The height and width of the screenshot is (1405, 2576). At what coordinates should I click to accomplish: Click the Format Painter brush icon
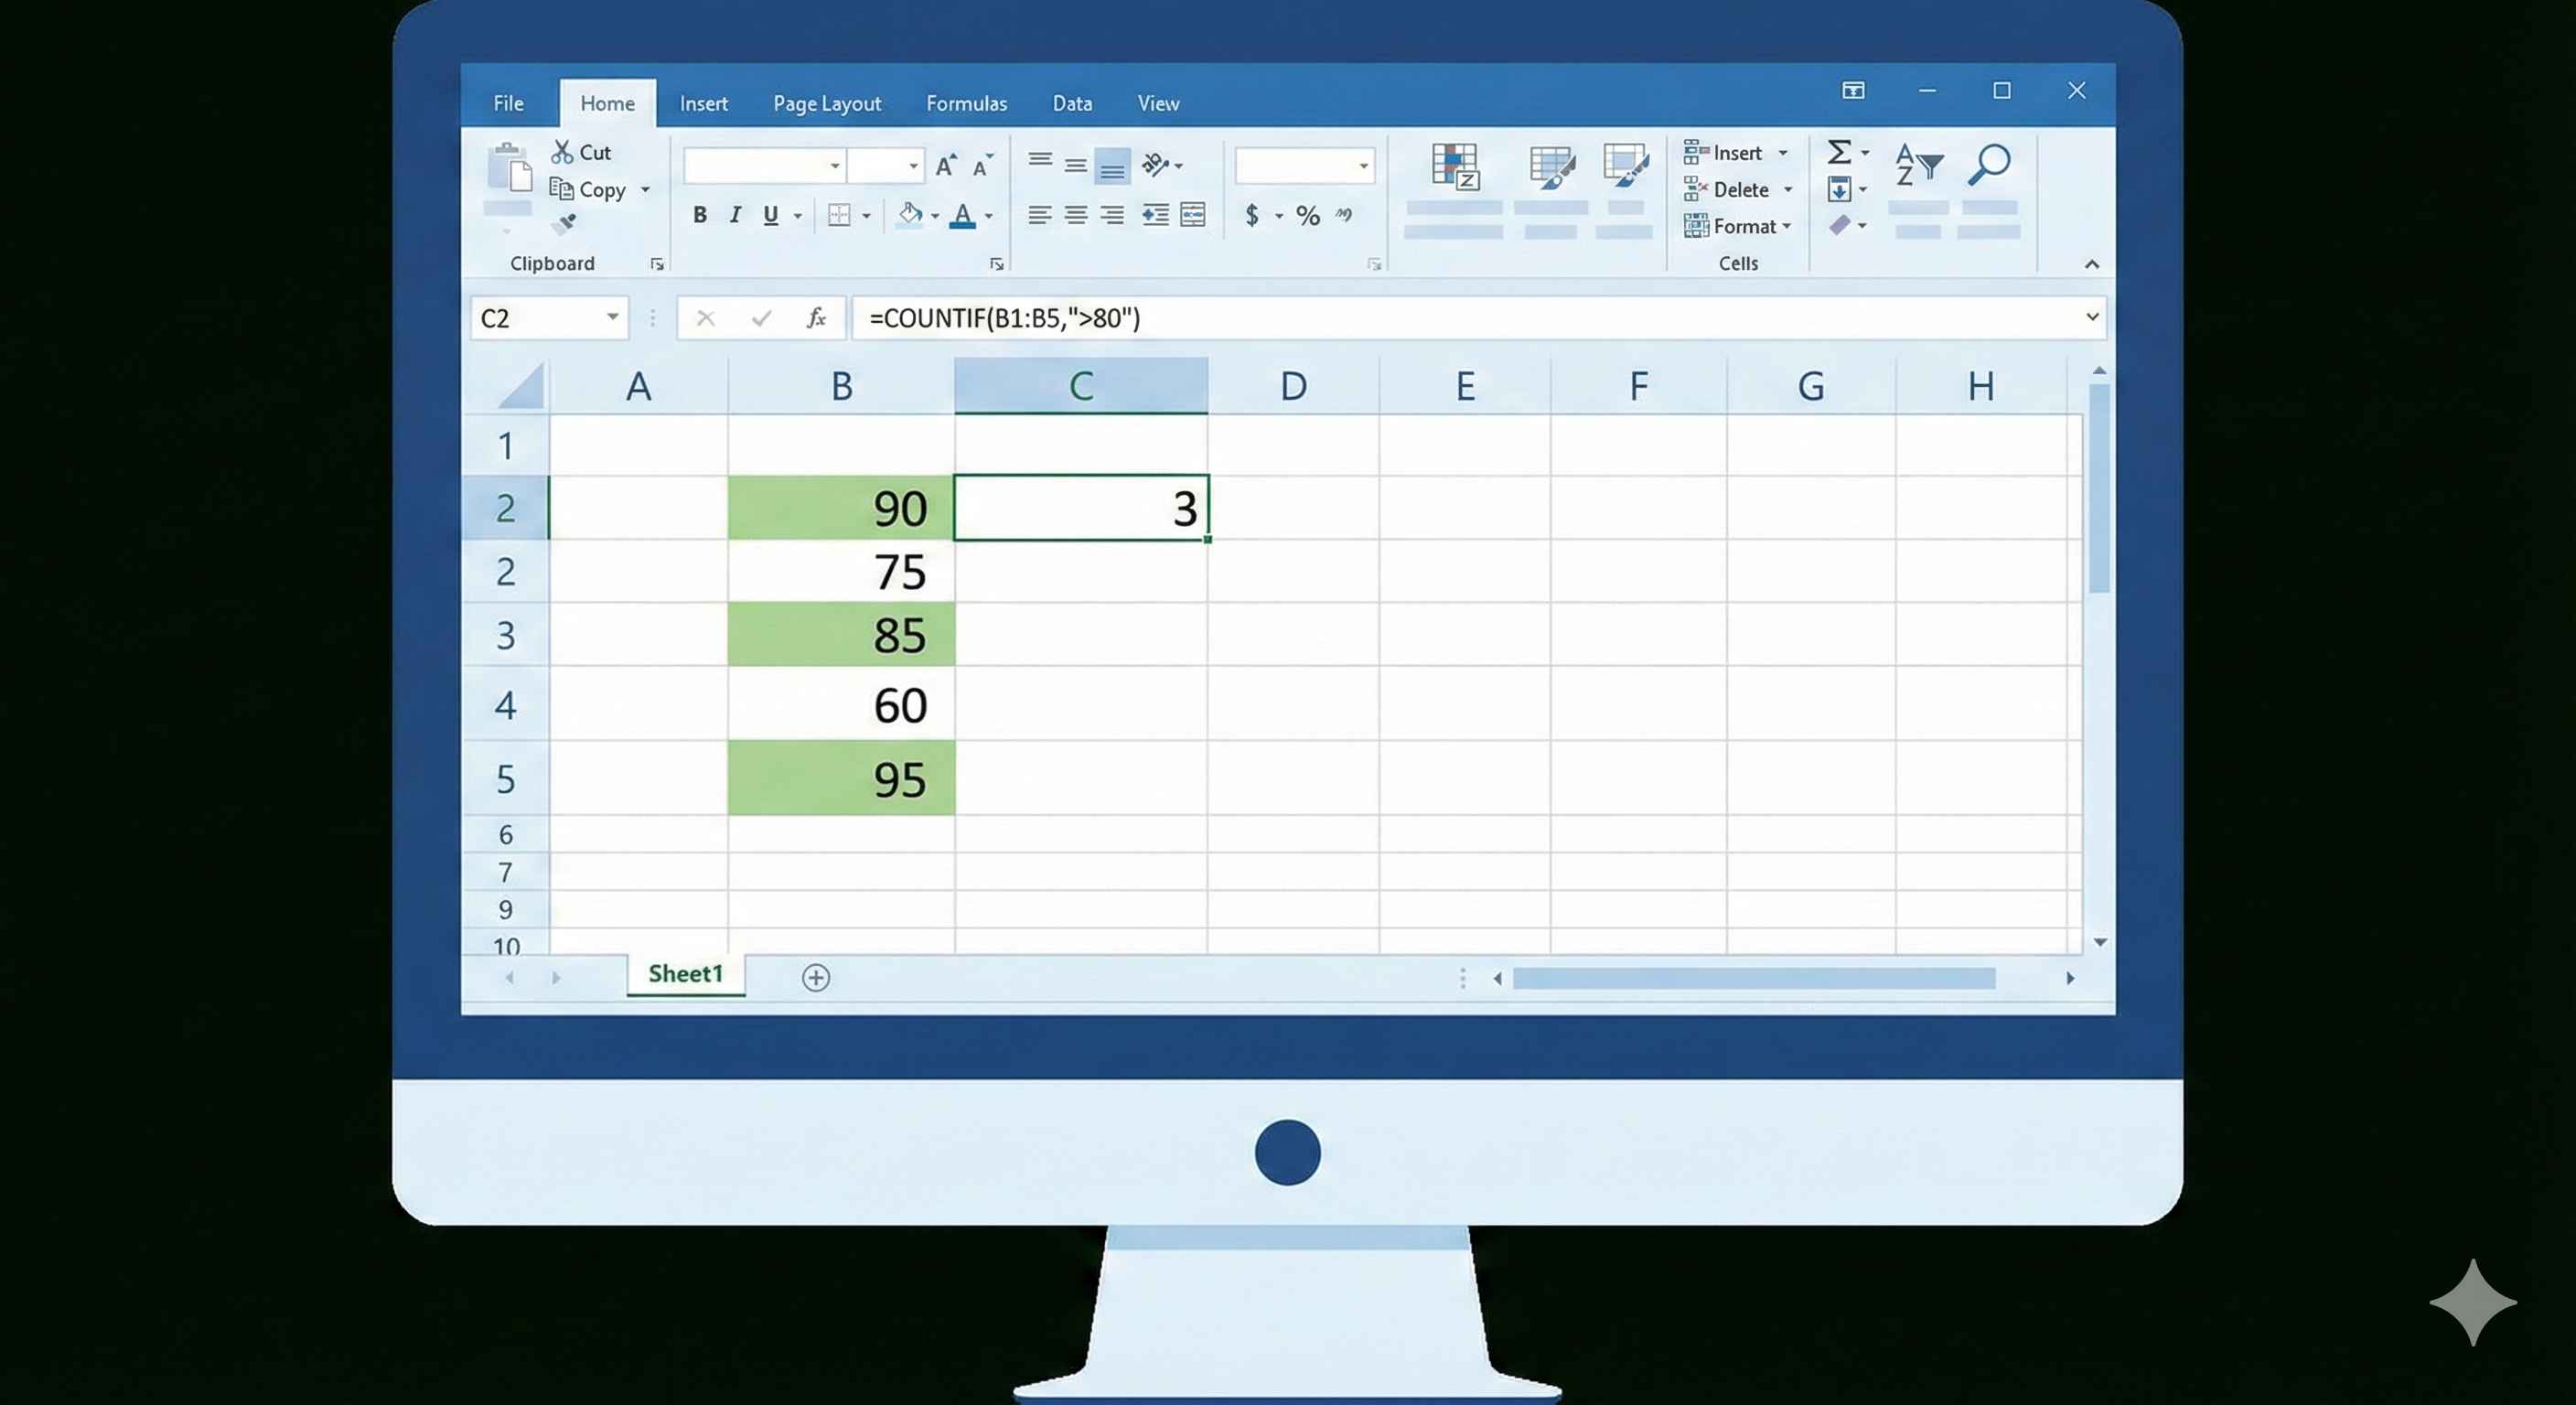[566, 223]
